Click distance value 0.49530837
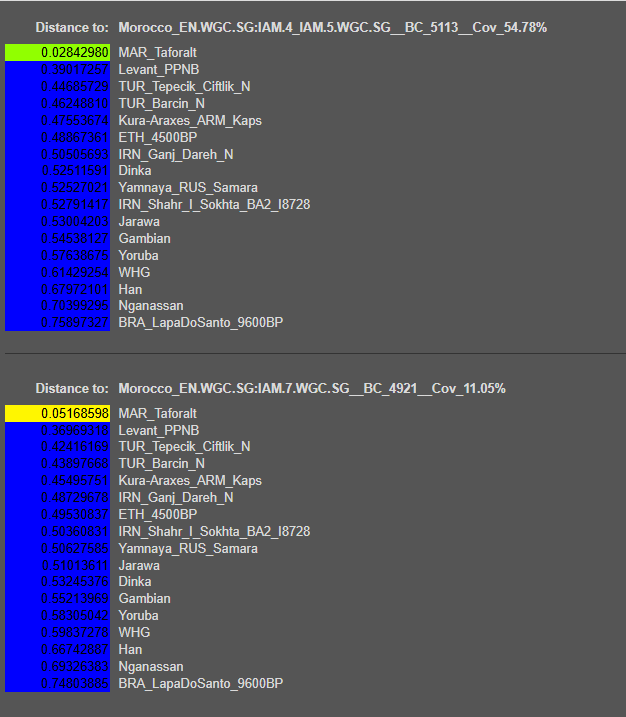 57,514
